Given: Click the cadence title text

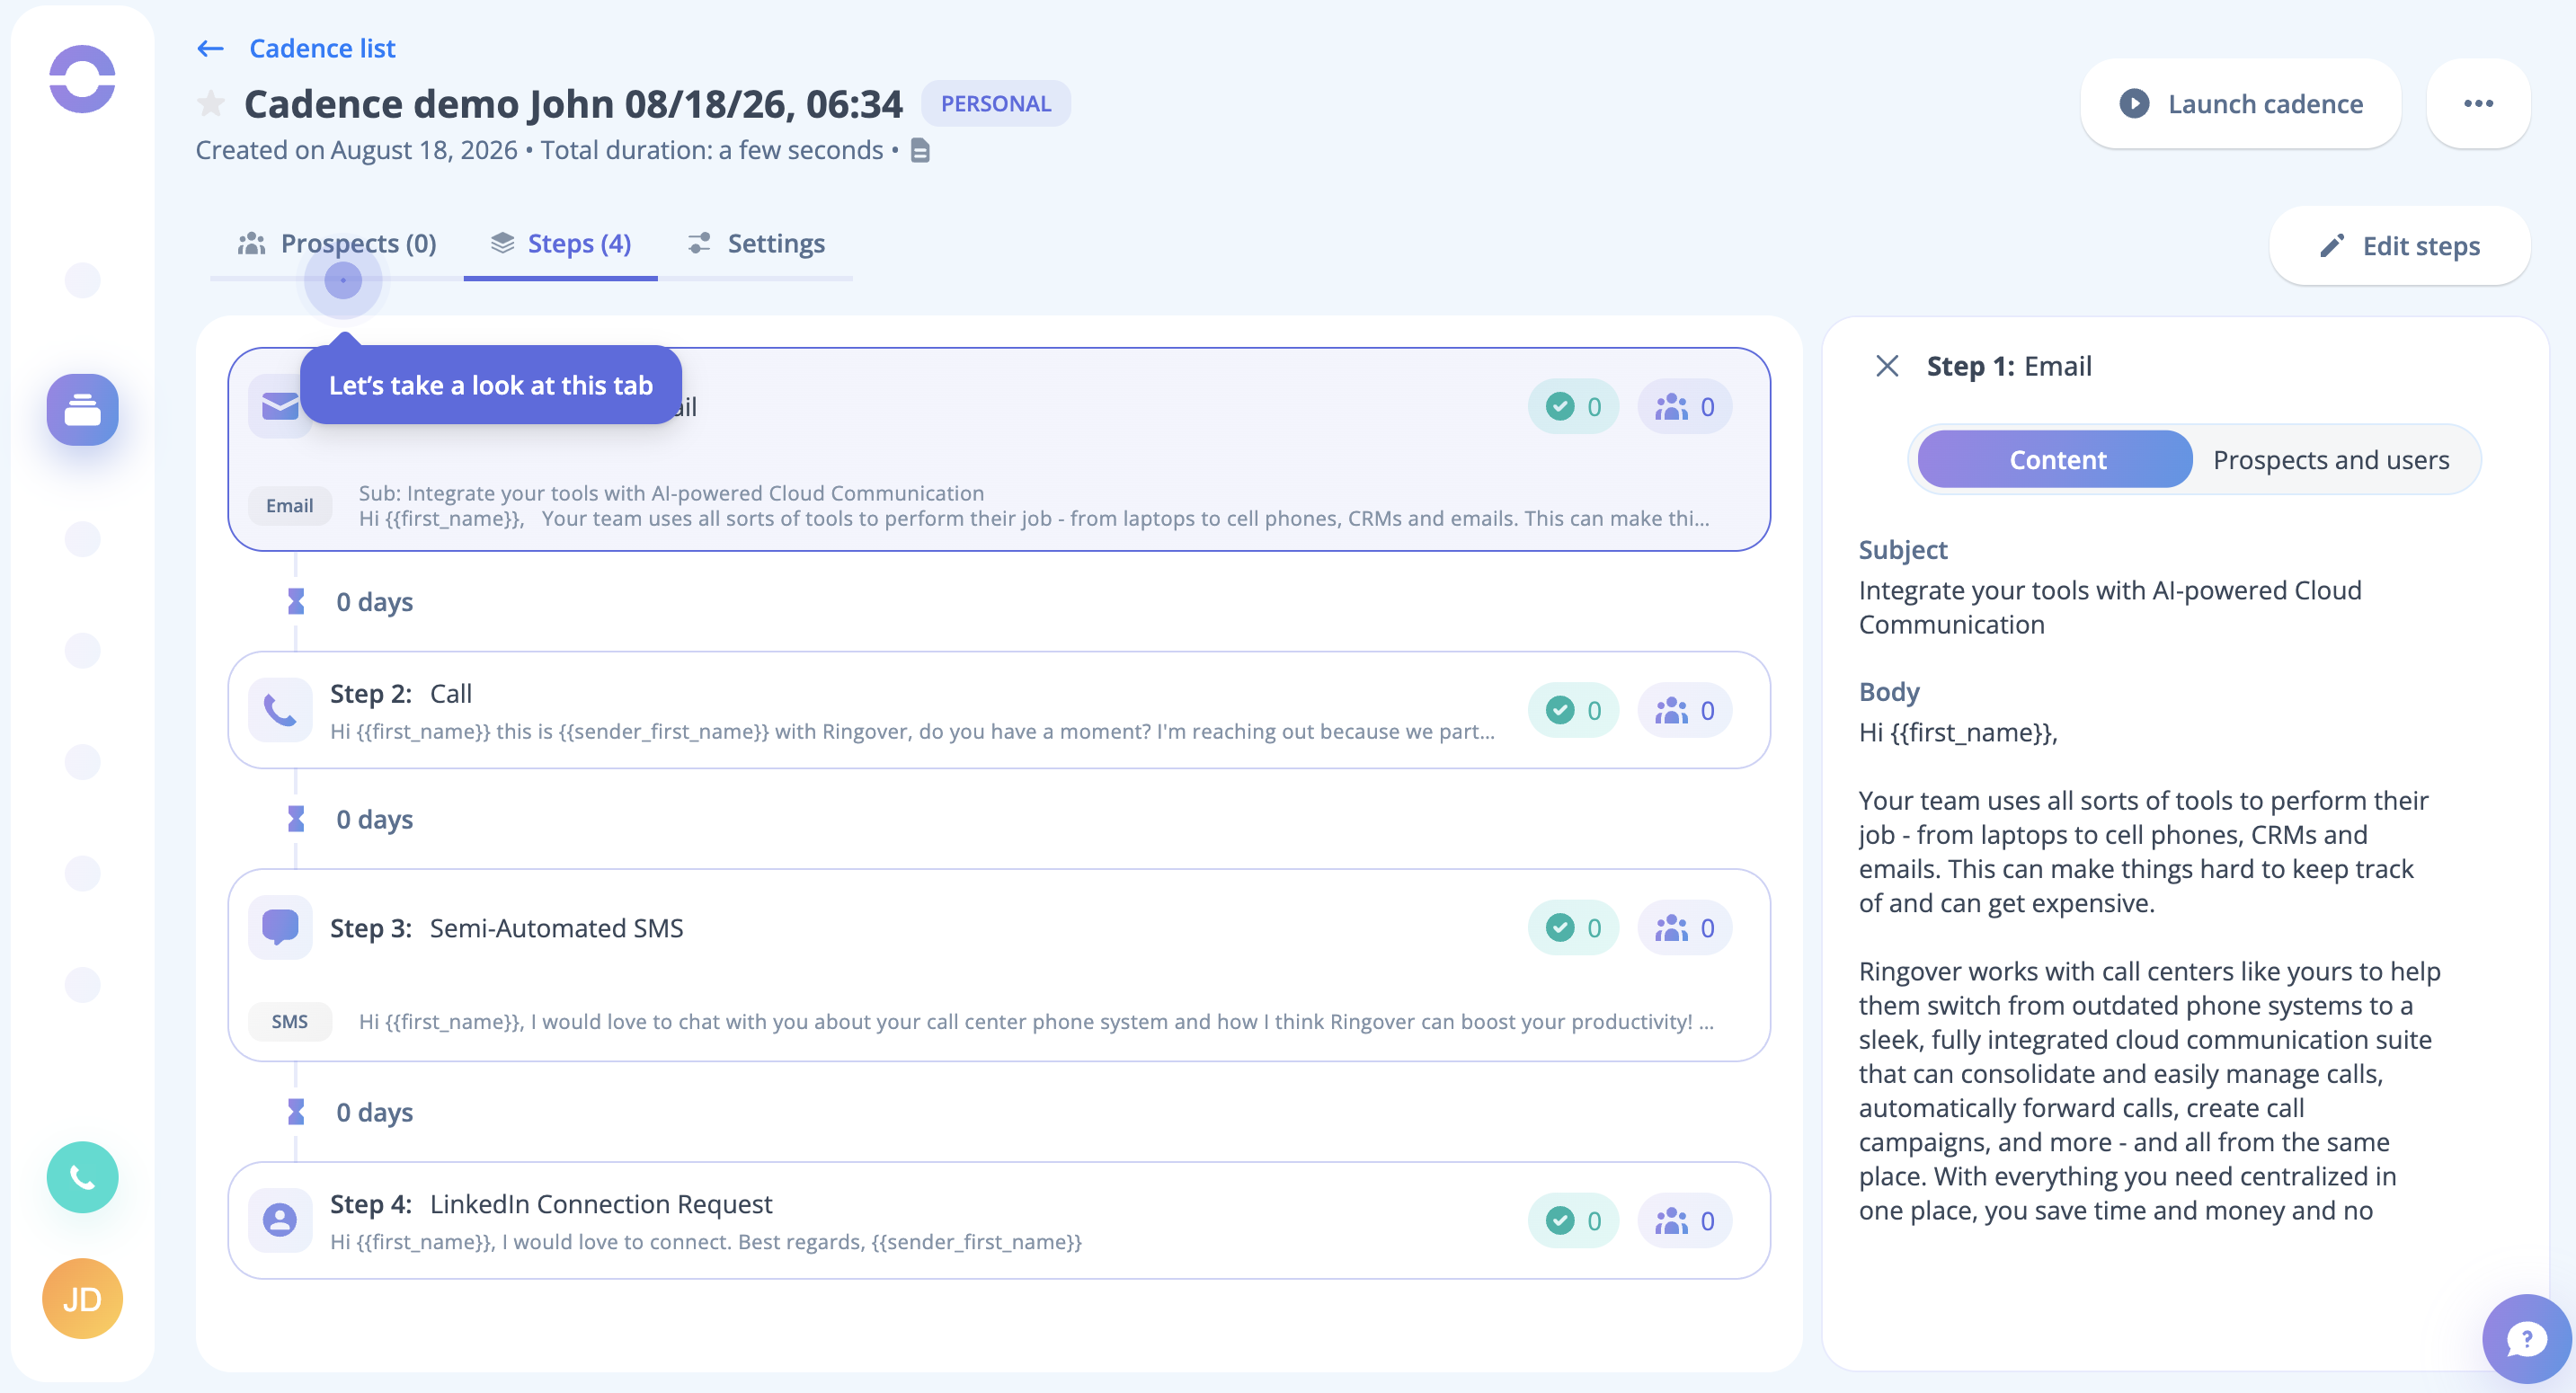Looking at the screenshot, I should (573, 103).
